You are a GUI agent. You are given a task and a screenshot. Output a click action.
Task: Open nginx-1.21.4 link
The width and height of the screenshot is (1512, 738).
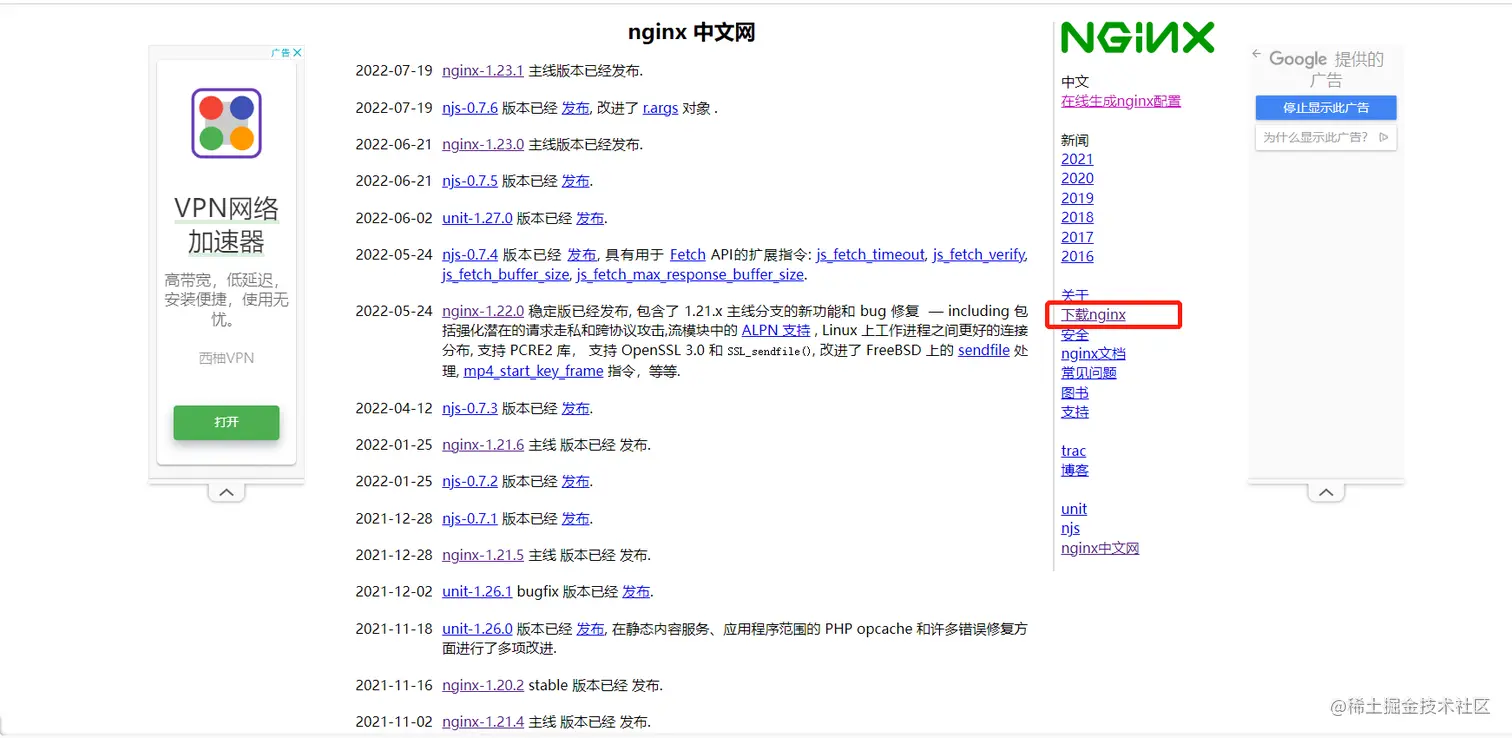(x=483, y=722)
